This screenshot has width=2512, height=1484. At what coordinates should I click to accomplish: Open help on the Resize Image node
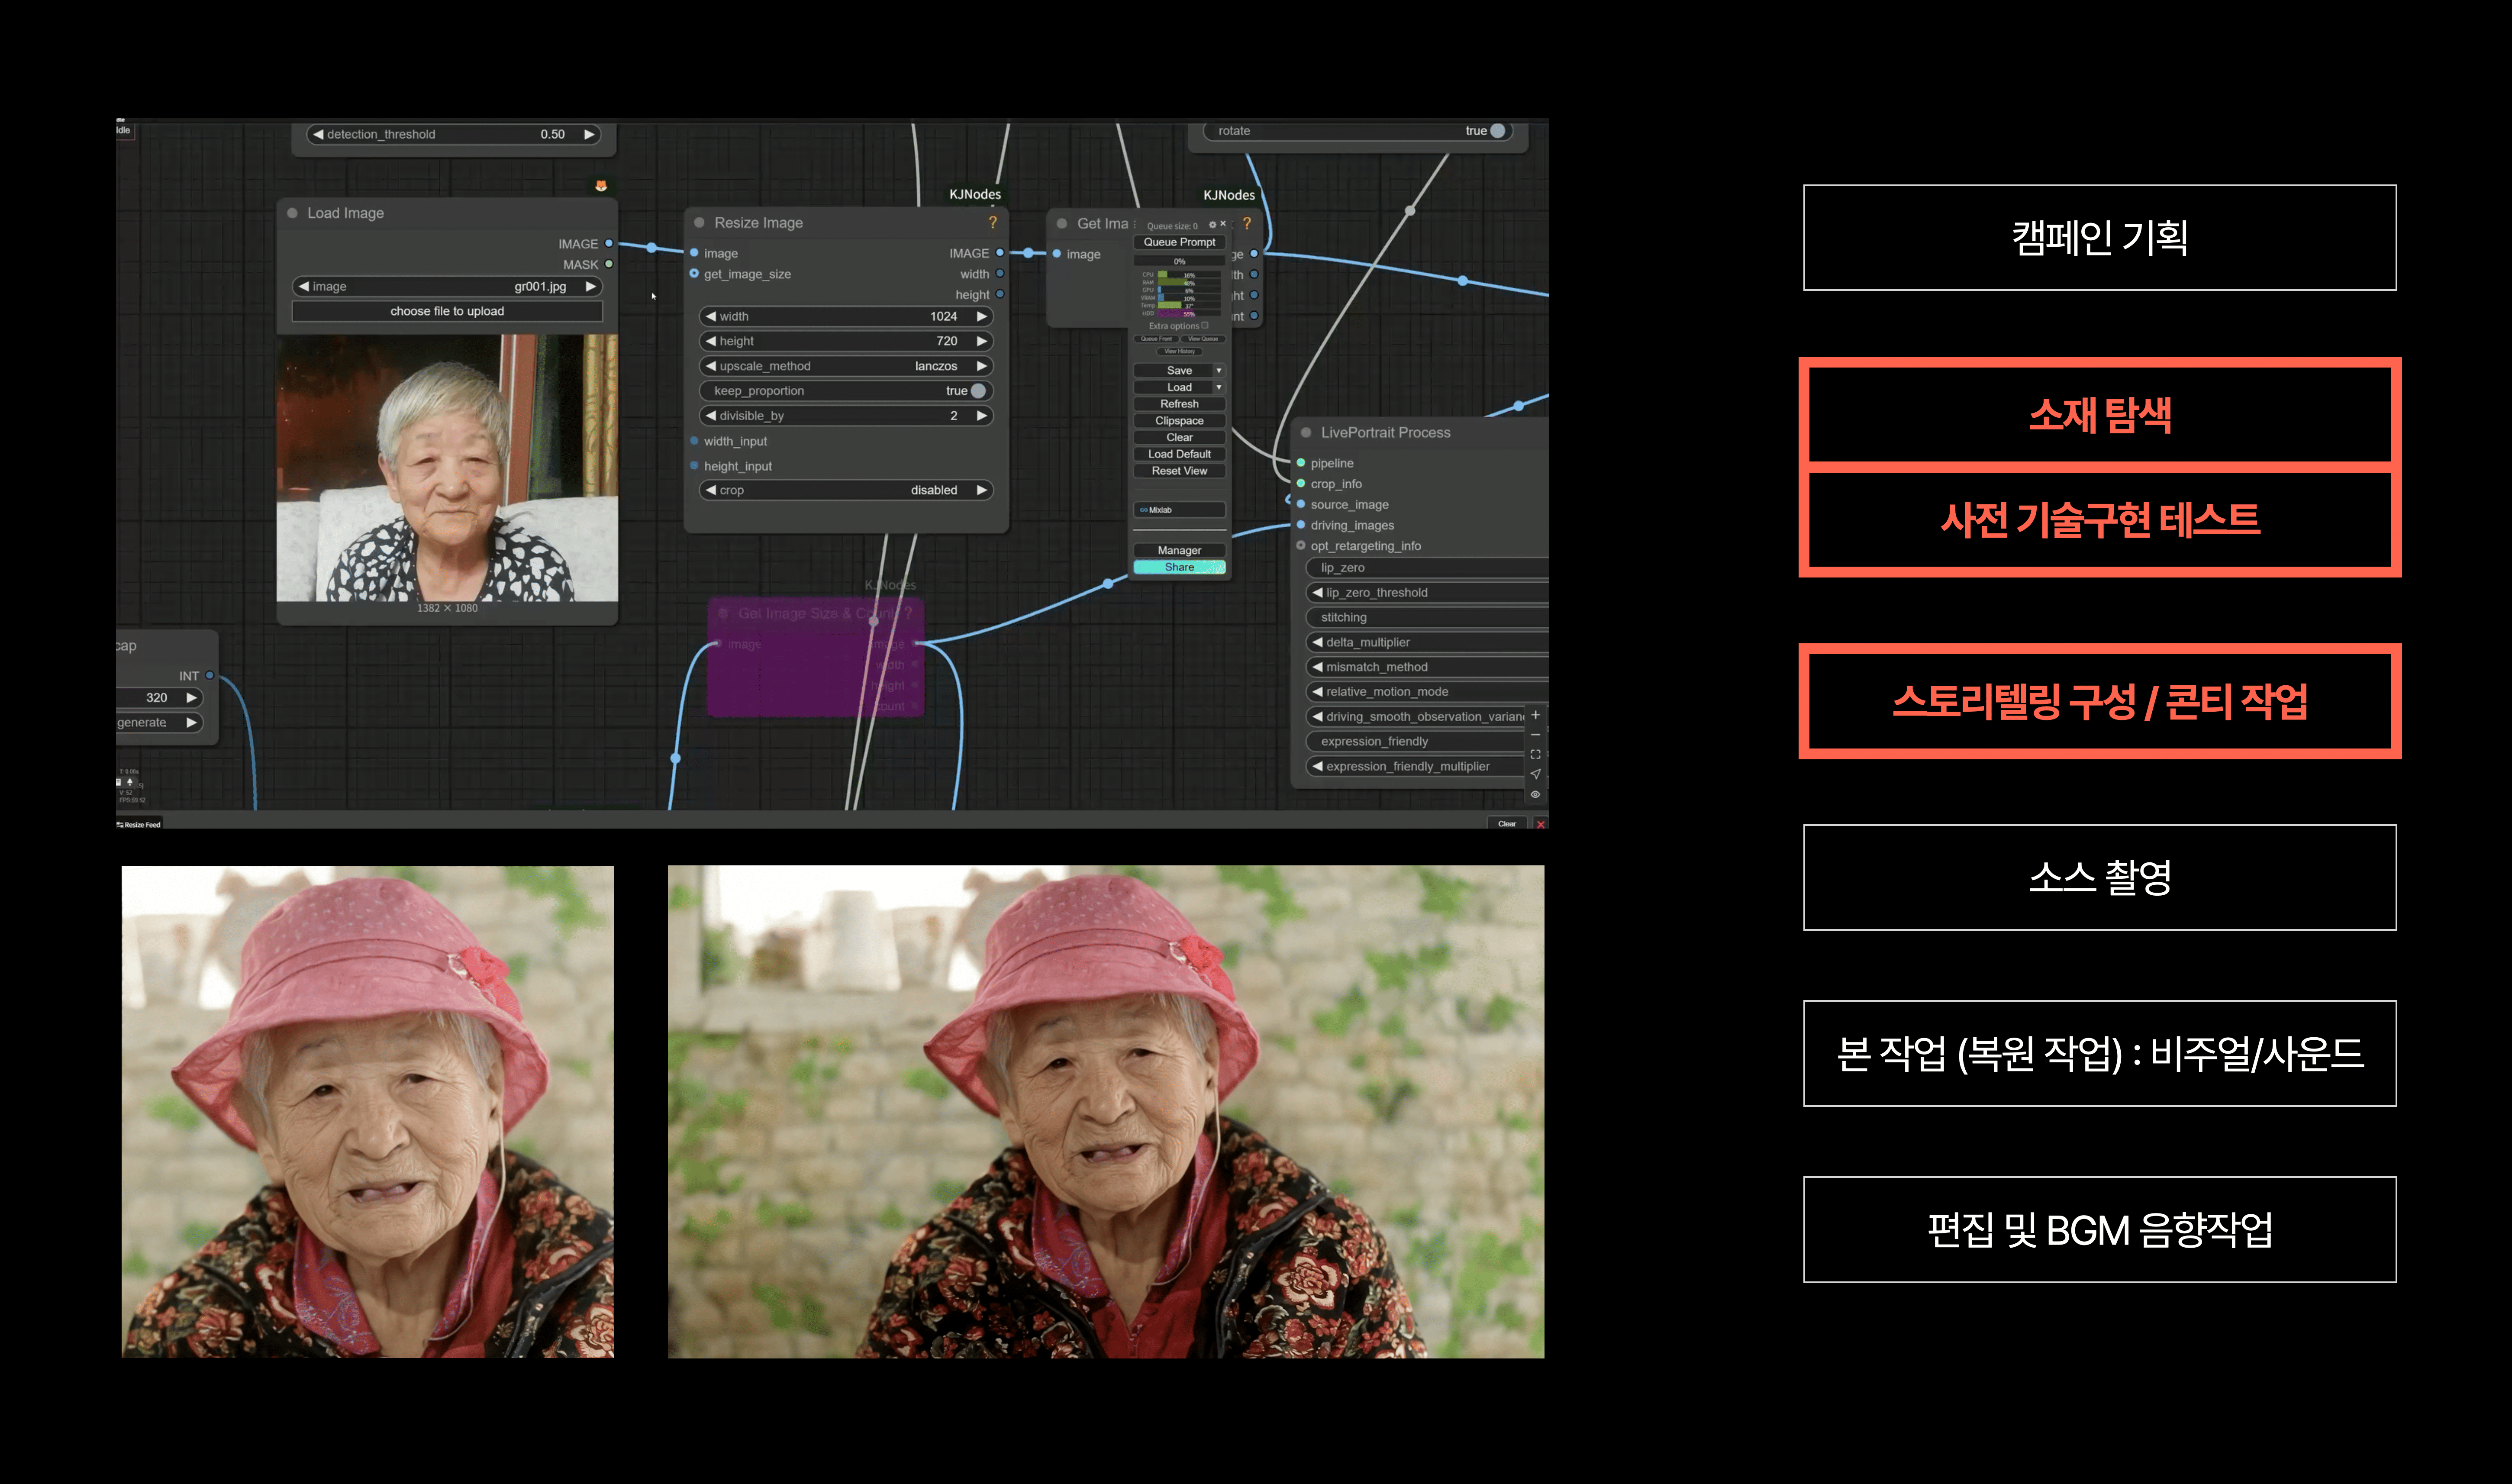pos(992,222)
